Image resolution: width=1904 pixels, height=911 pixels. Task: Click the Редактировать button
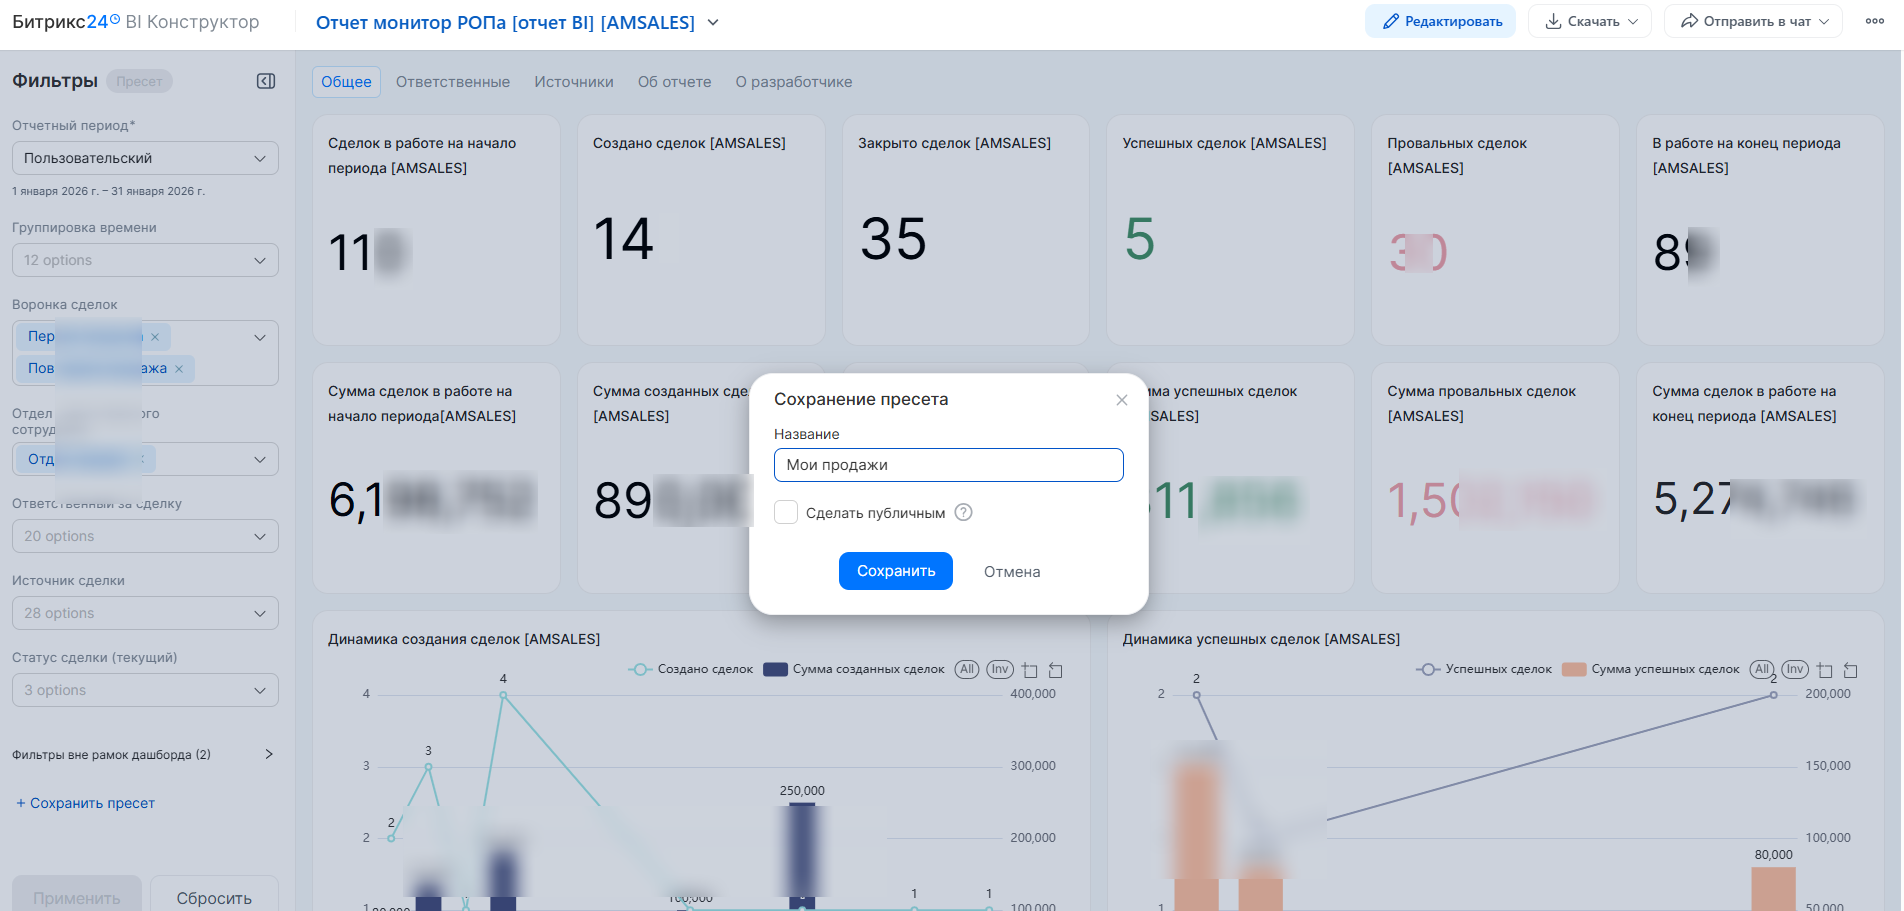coord(1440,21)
